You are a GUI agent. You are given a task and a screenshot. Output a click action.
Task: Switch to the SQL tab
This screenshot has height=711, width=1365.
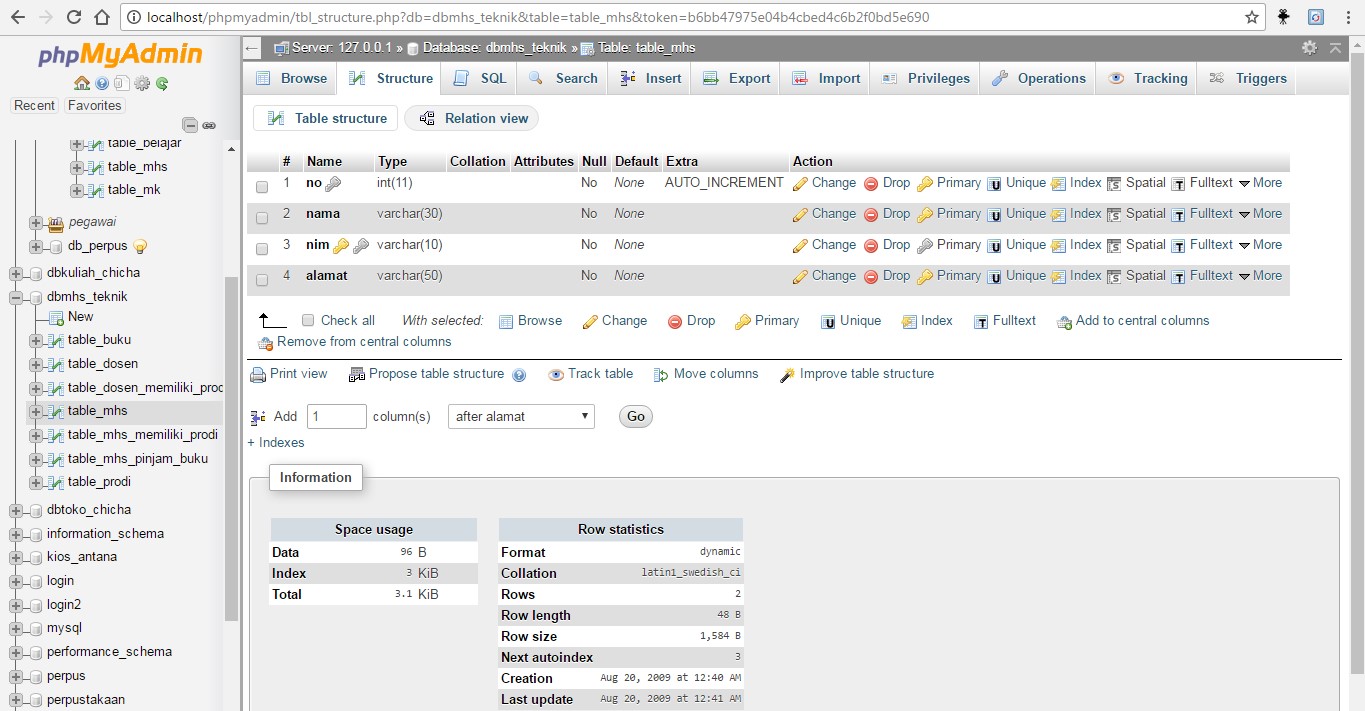(x=481, y=78)
